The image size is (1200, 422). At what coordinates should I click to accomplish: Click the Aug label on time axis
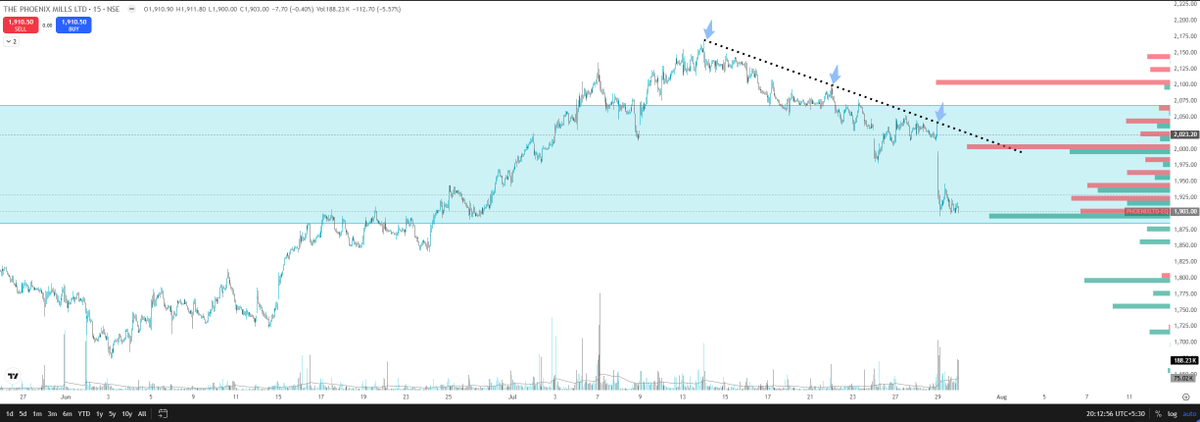click(1001, 397)
